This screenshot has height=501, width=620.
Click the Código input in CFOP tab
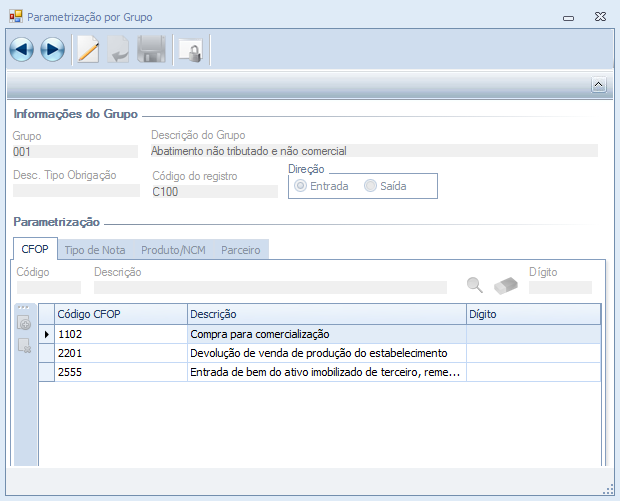pyautogui.click(x=49, y=287)
